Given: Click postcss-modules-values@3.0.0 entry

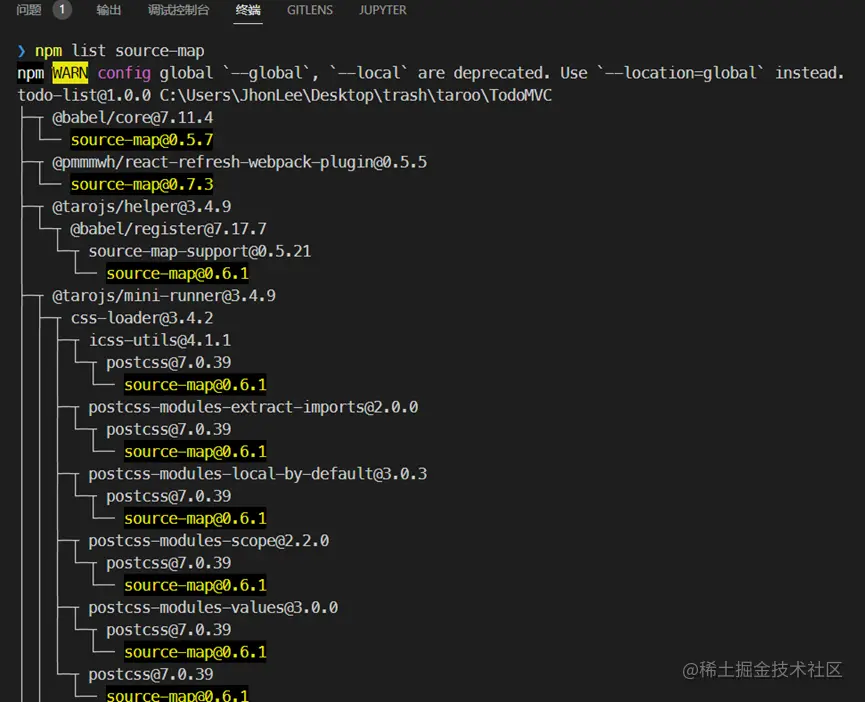Looking at the screenshot, I should coord(213,608).
